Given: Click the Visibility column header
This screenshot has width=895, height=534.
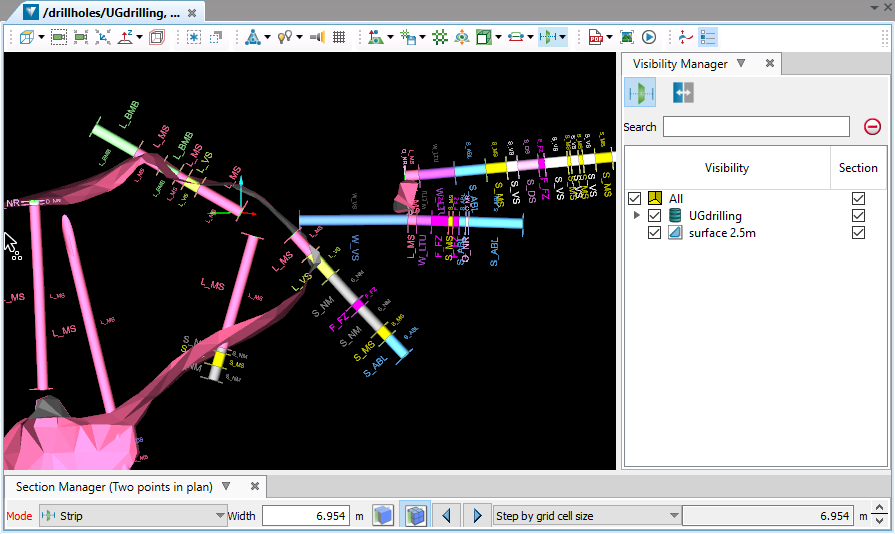Looking at the screenshot, I should point(726,168).
